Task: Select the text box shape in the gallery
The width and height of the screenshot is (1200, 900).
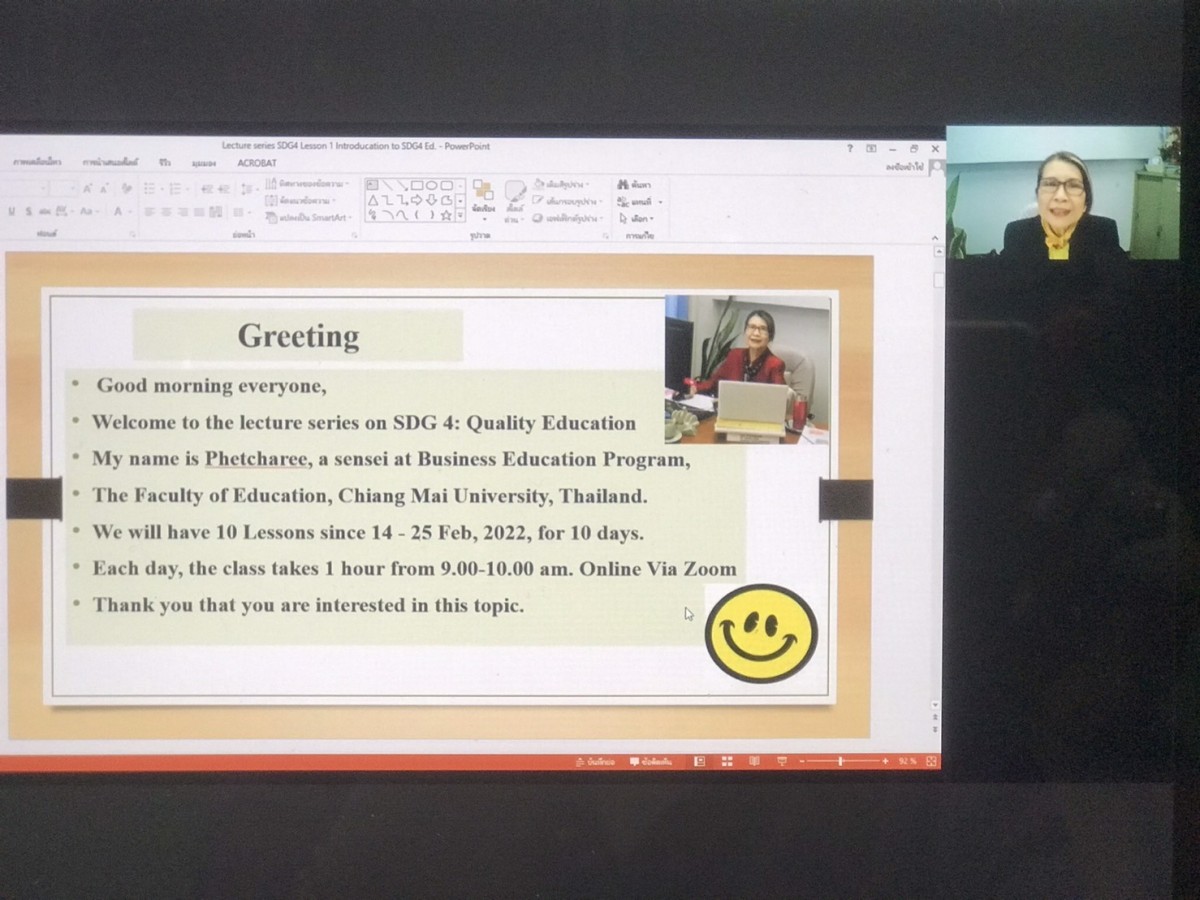Action: click(x=372, y=185)
